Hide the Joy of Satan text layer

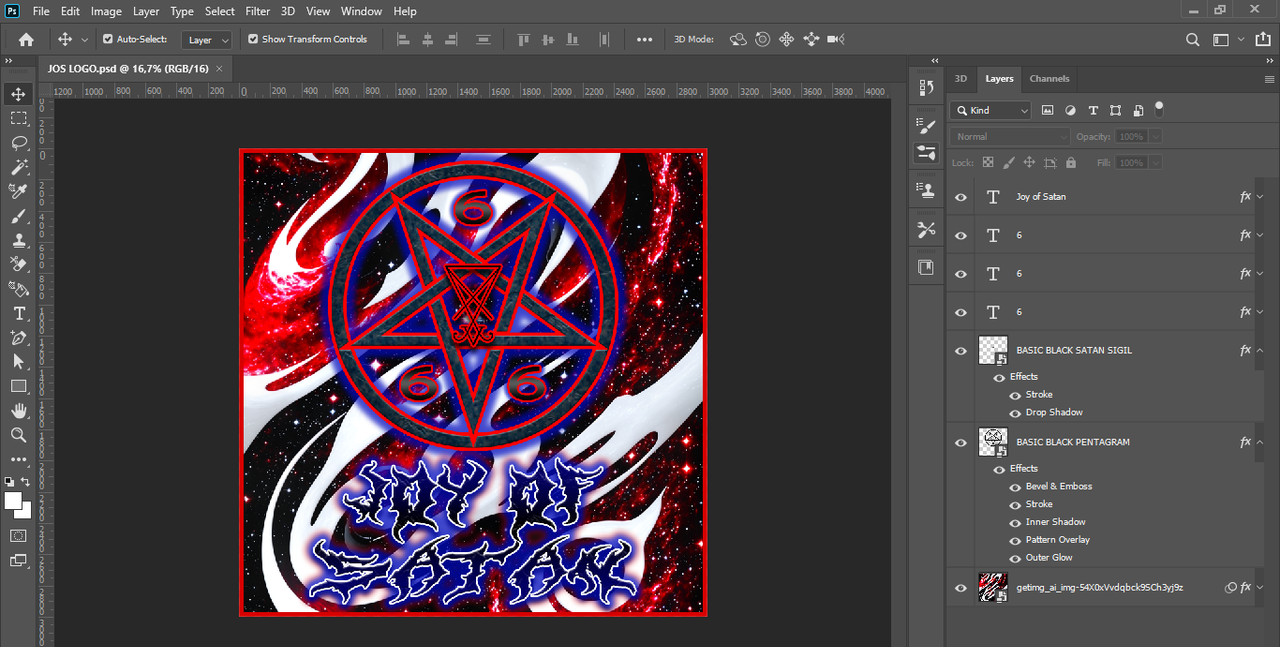pos(961,197)
